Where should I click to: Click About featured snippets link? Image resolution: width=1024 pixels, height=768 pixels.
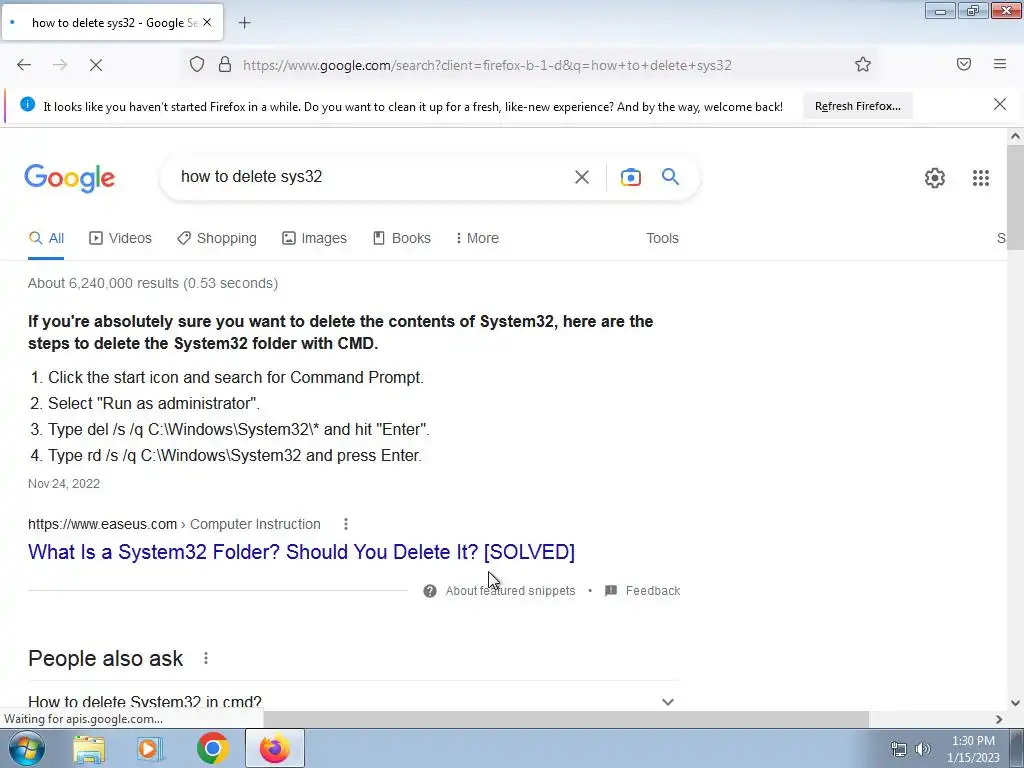tap(510, 591)
